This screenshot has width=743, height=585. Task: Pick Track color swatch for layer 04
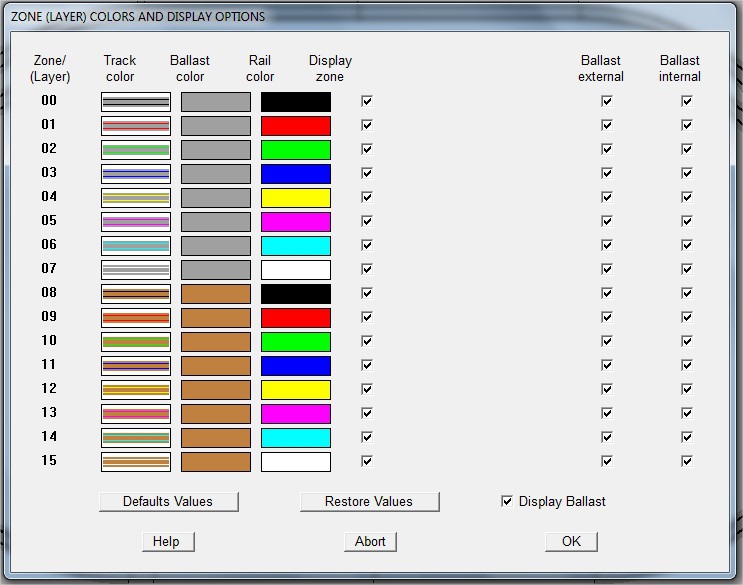(x=136, y=198)
